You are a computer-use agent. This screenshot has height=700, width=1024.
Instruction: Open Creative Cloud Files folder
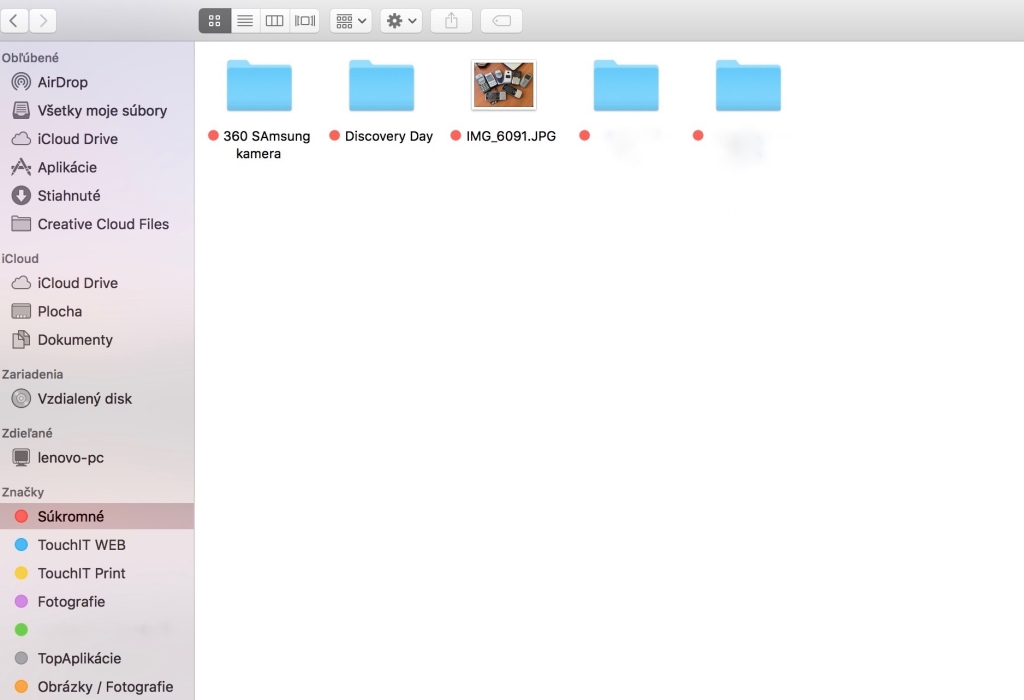tap(103, 224)
